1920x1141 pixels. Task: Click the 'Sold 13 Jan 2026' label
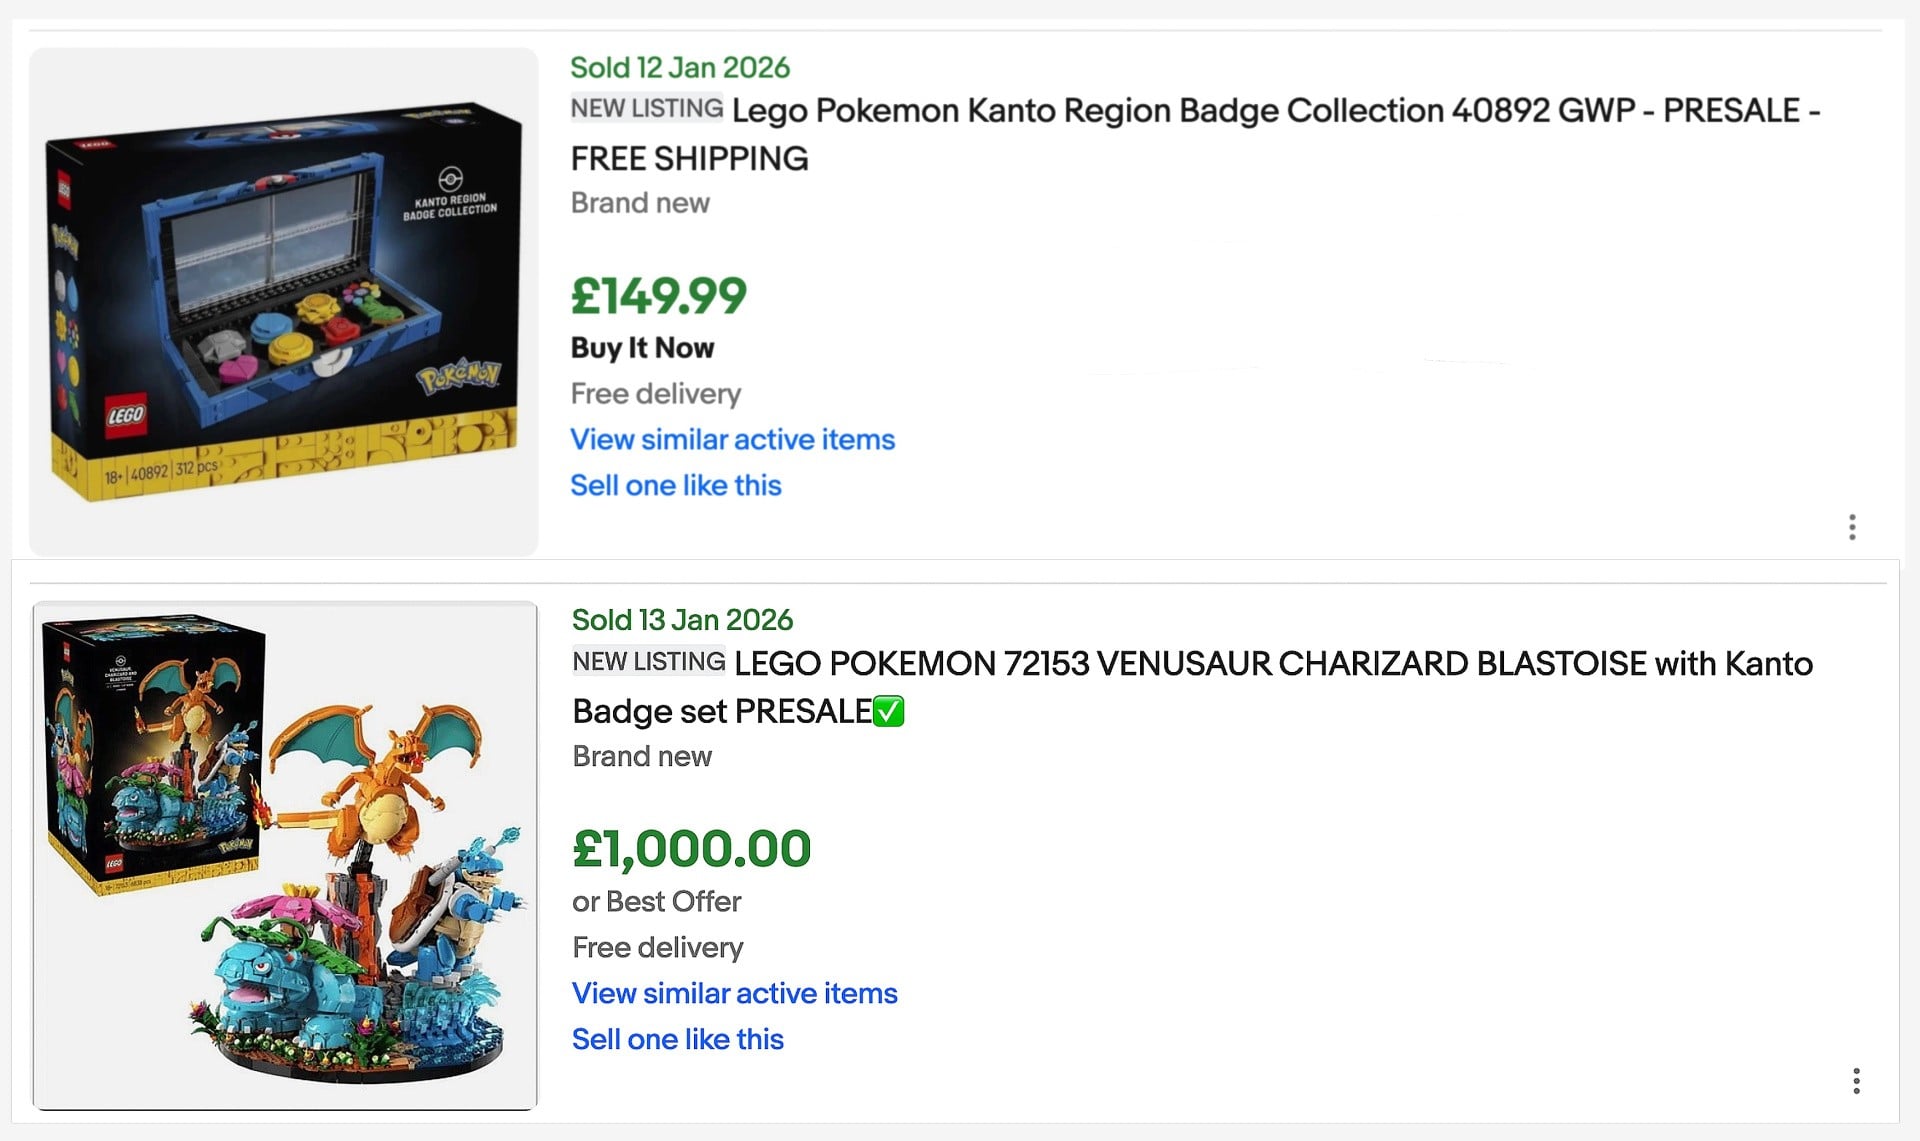682,620
